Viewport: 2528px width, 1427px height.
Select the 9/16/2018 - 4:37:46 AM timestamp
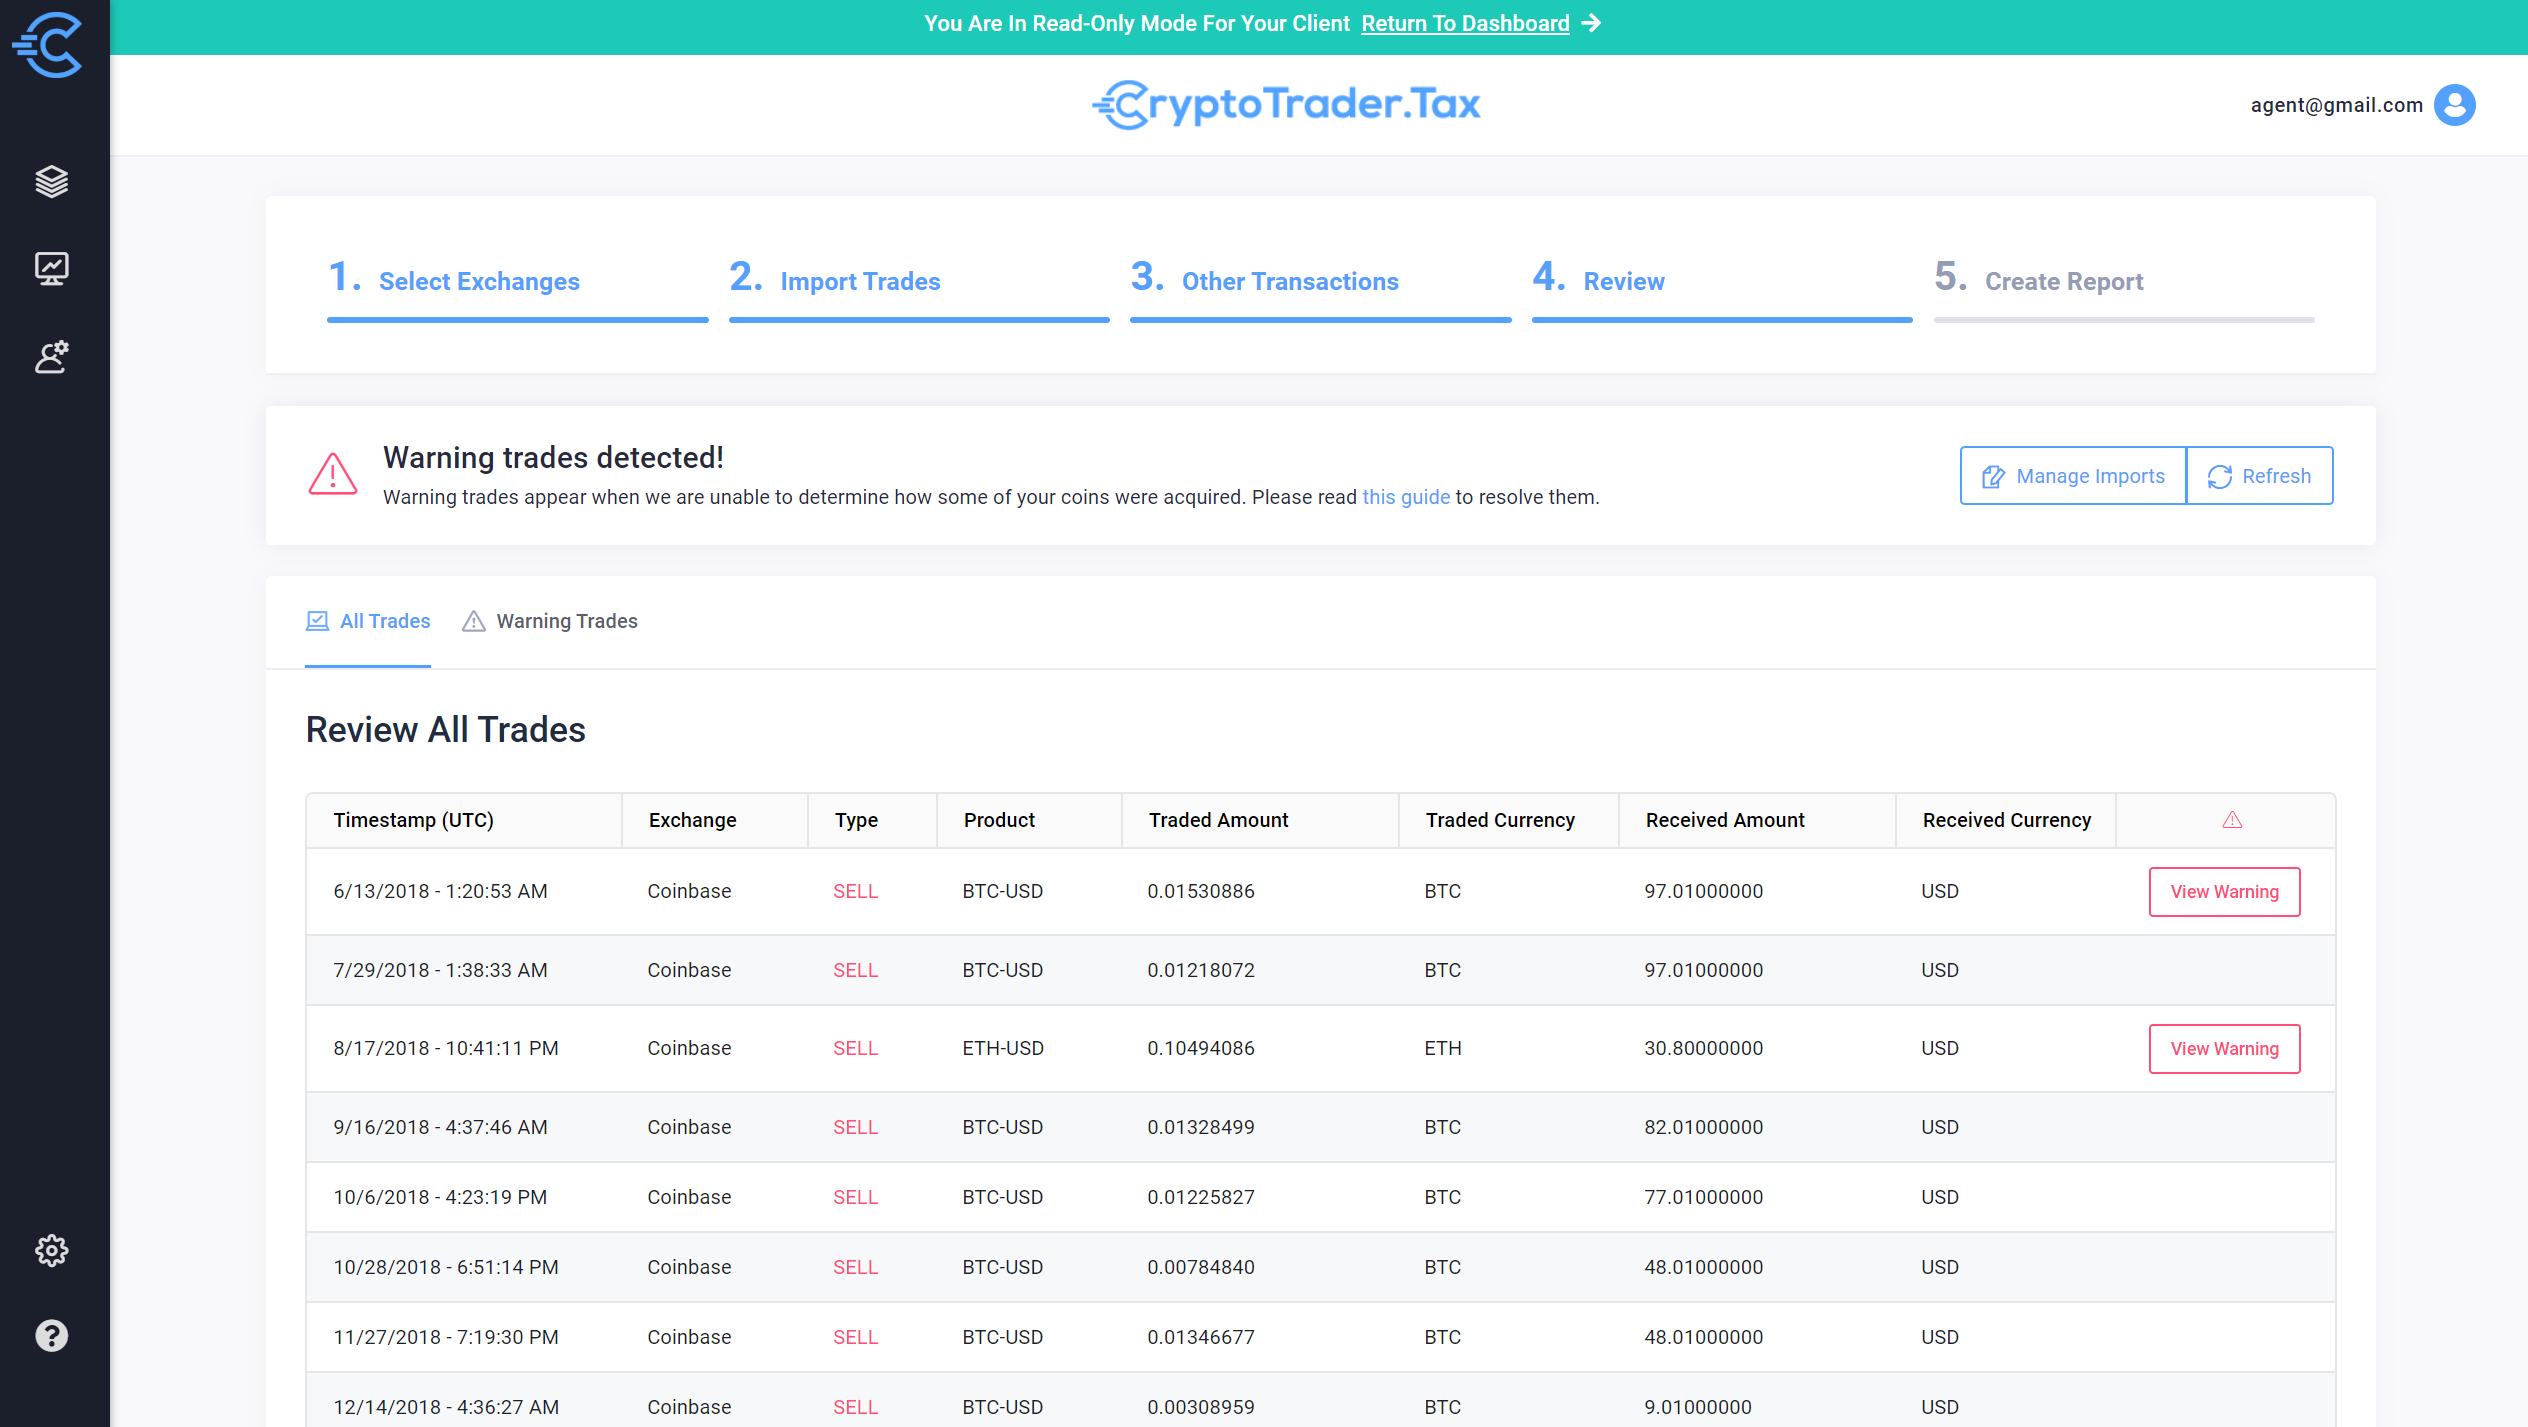pyautogui.click(x=440, y=1127)
